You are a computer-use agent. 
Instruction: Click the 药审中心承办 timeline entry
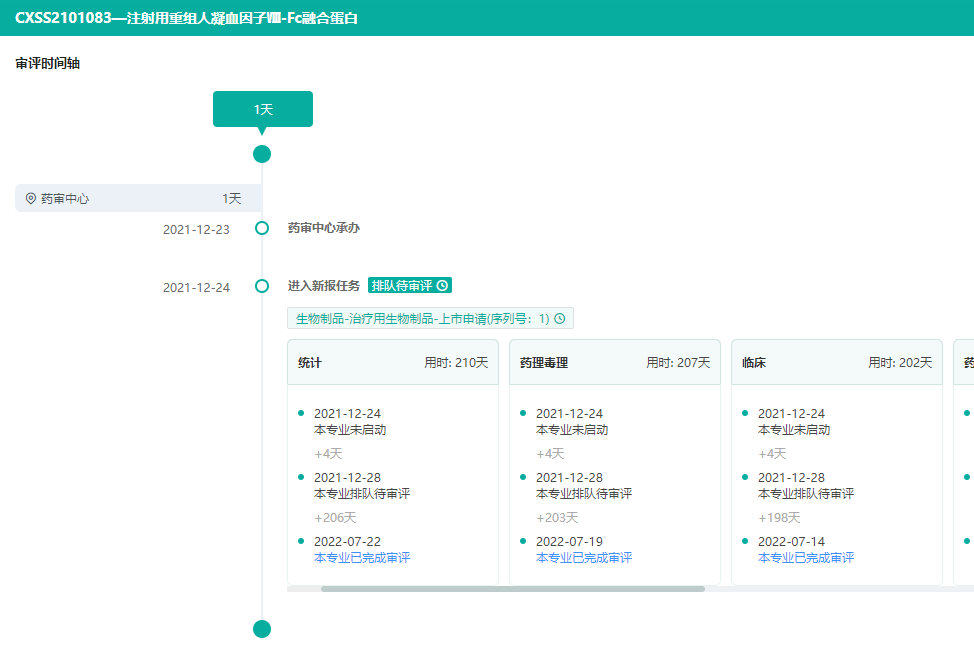coord(324,228)
